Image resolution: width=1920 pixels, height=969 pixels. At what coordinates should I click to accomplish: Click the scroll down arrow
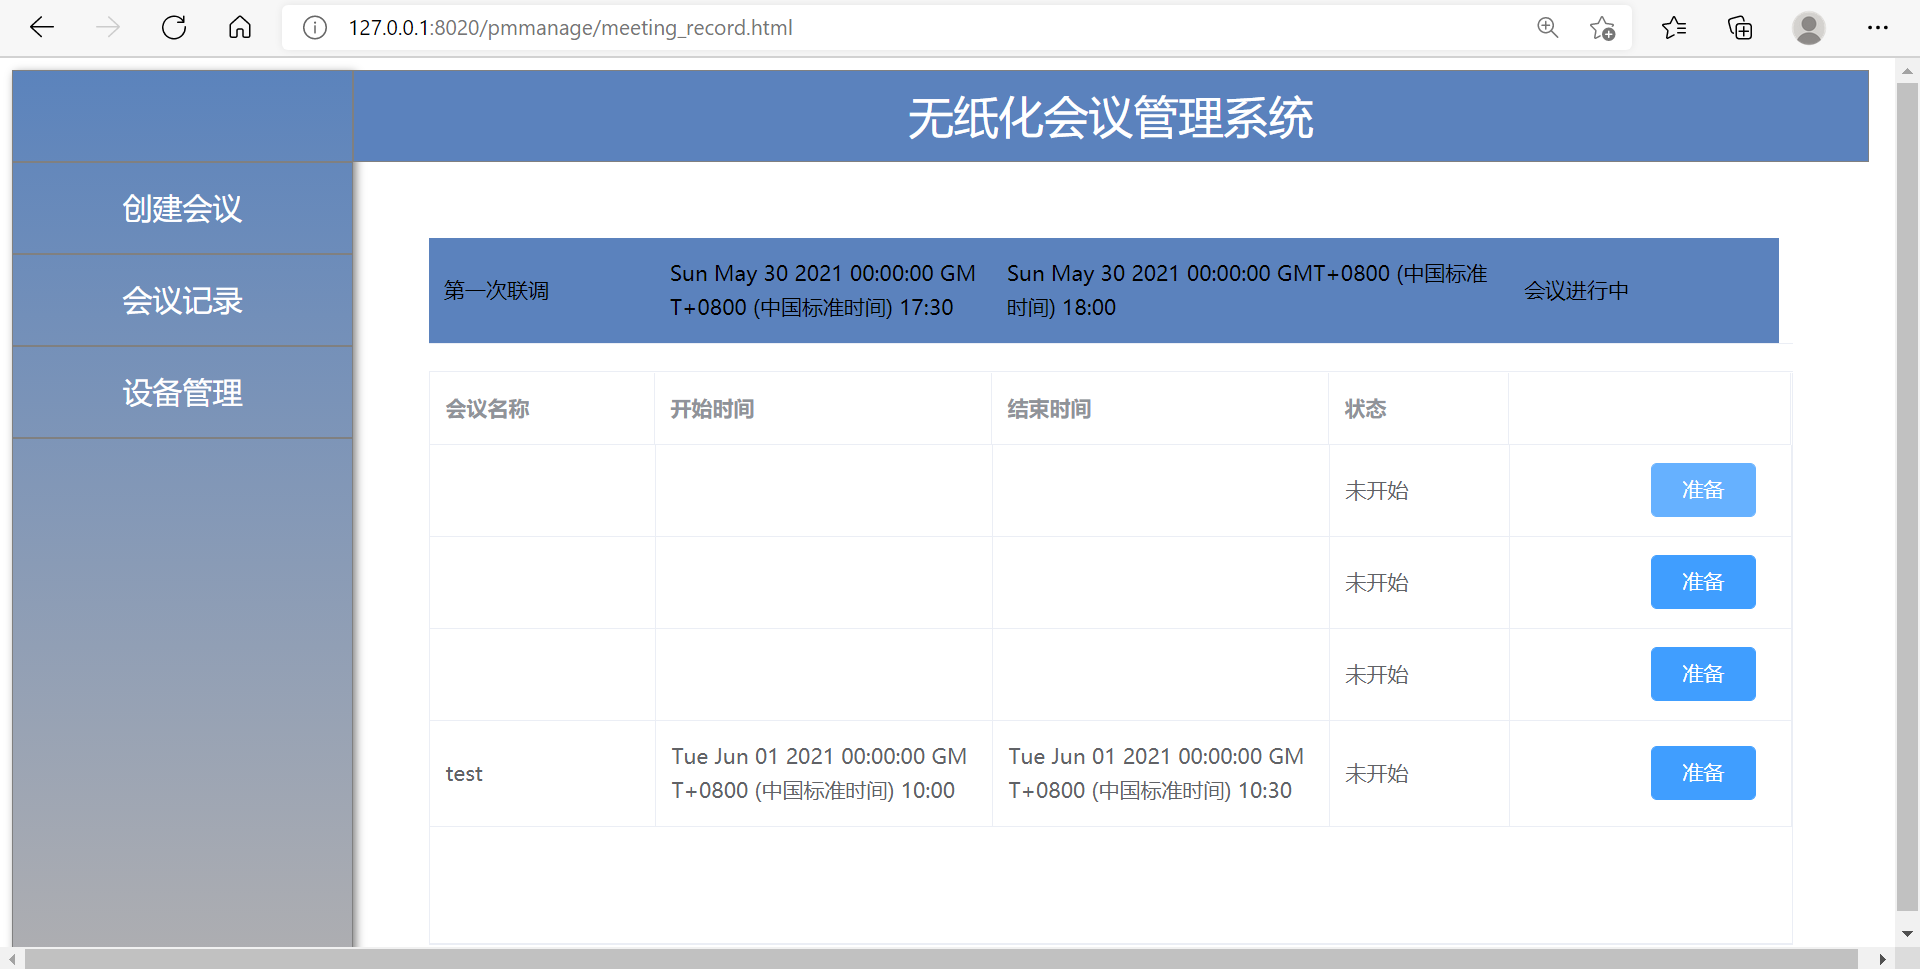click(1907, 934)
